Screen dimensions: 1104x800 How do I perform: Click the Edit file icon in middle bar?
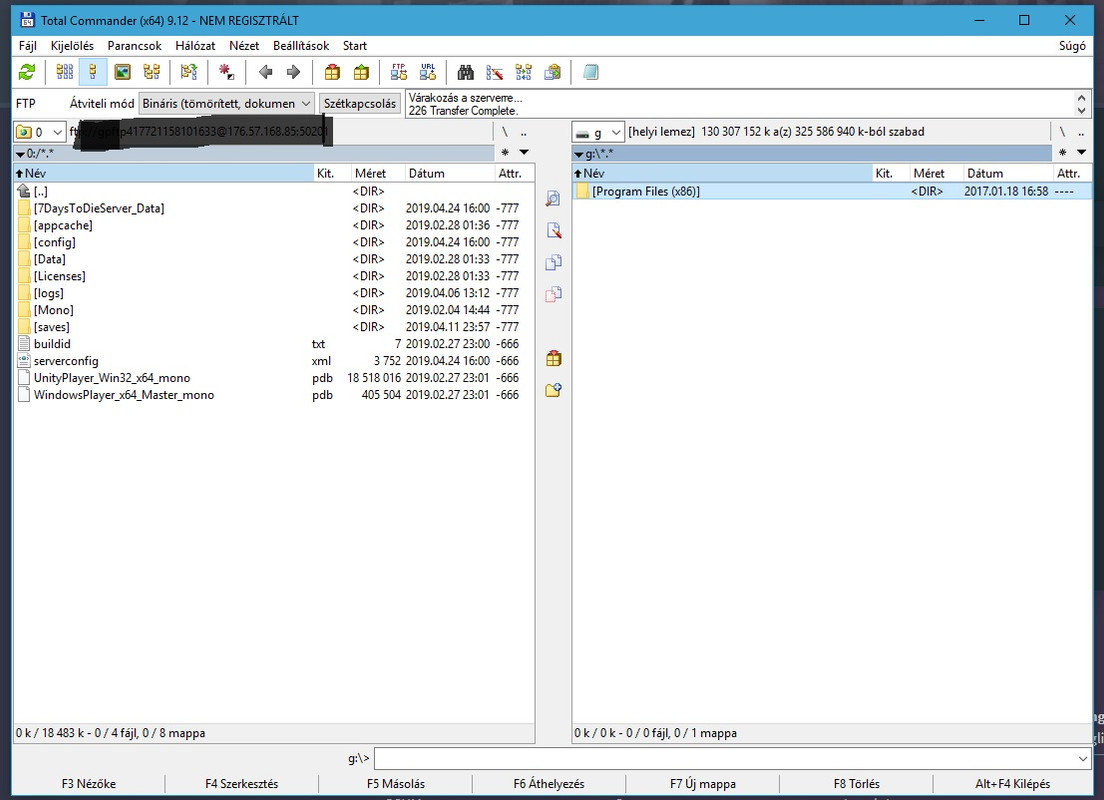click(553, 230)
